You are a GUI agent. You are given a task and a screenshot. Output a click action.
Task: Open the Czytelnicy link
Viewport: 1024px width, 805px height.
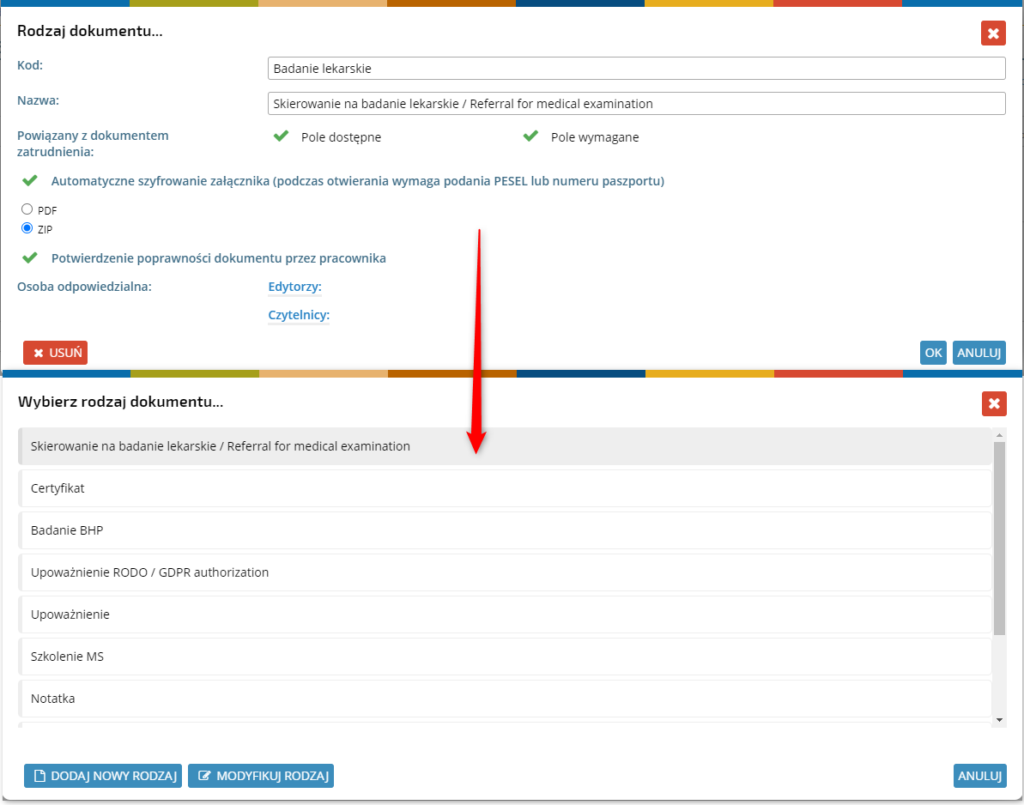pyautogui.click(x=298, y=315)
